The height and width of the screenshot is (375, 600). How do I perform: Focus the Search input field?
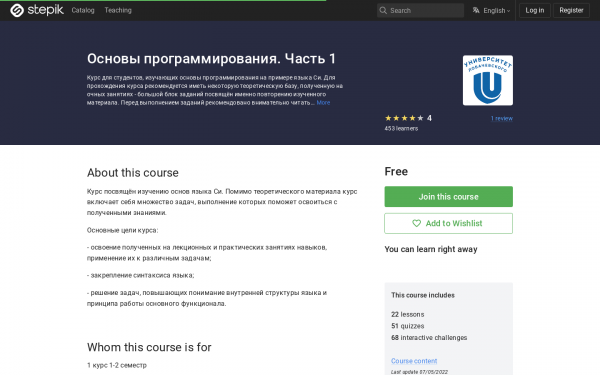(x=420, y=10)
